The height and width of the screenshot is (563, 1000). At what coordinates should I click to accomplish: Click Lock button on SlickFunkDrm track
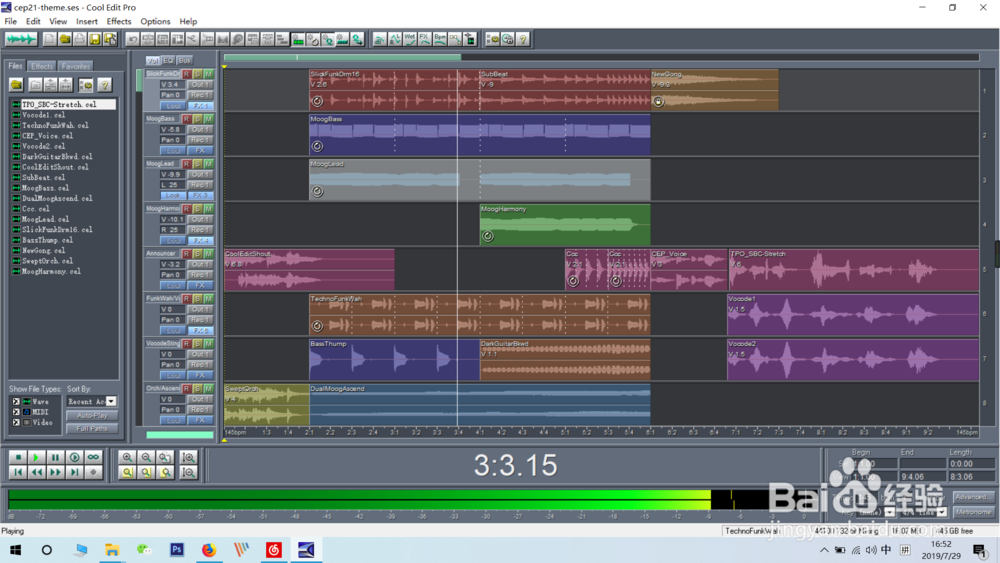tap(173, 106)
